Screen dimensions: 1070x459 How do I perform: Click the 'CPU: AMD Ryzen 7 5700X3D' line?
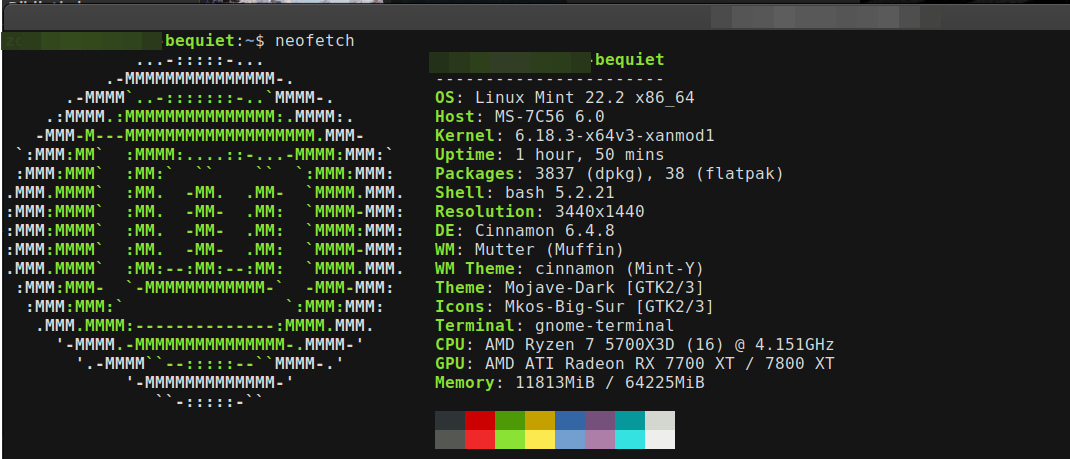pos(635,345)
